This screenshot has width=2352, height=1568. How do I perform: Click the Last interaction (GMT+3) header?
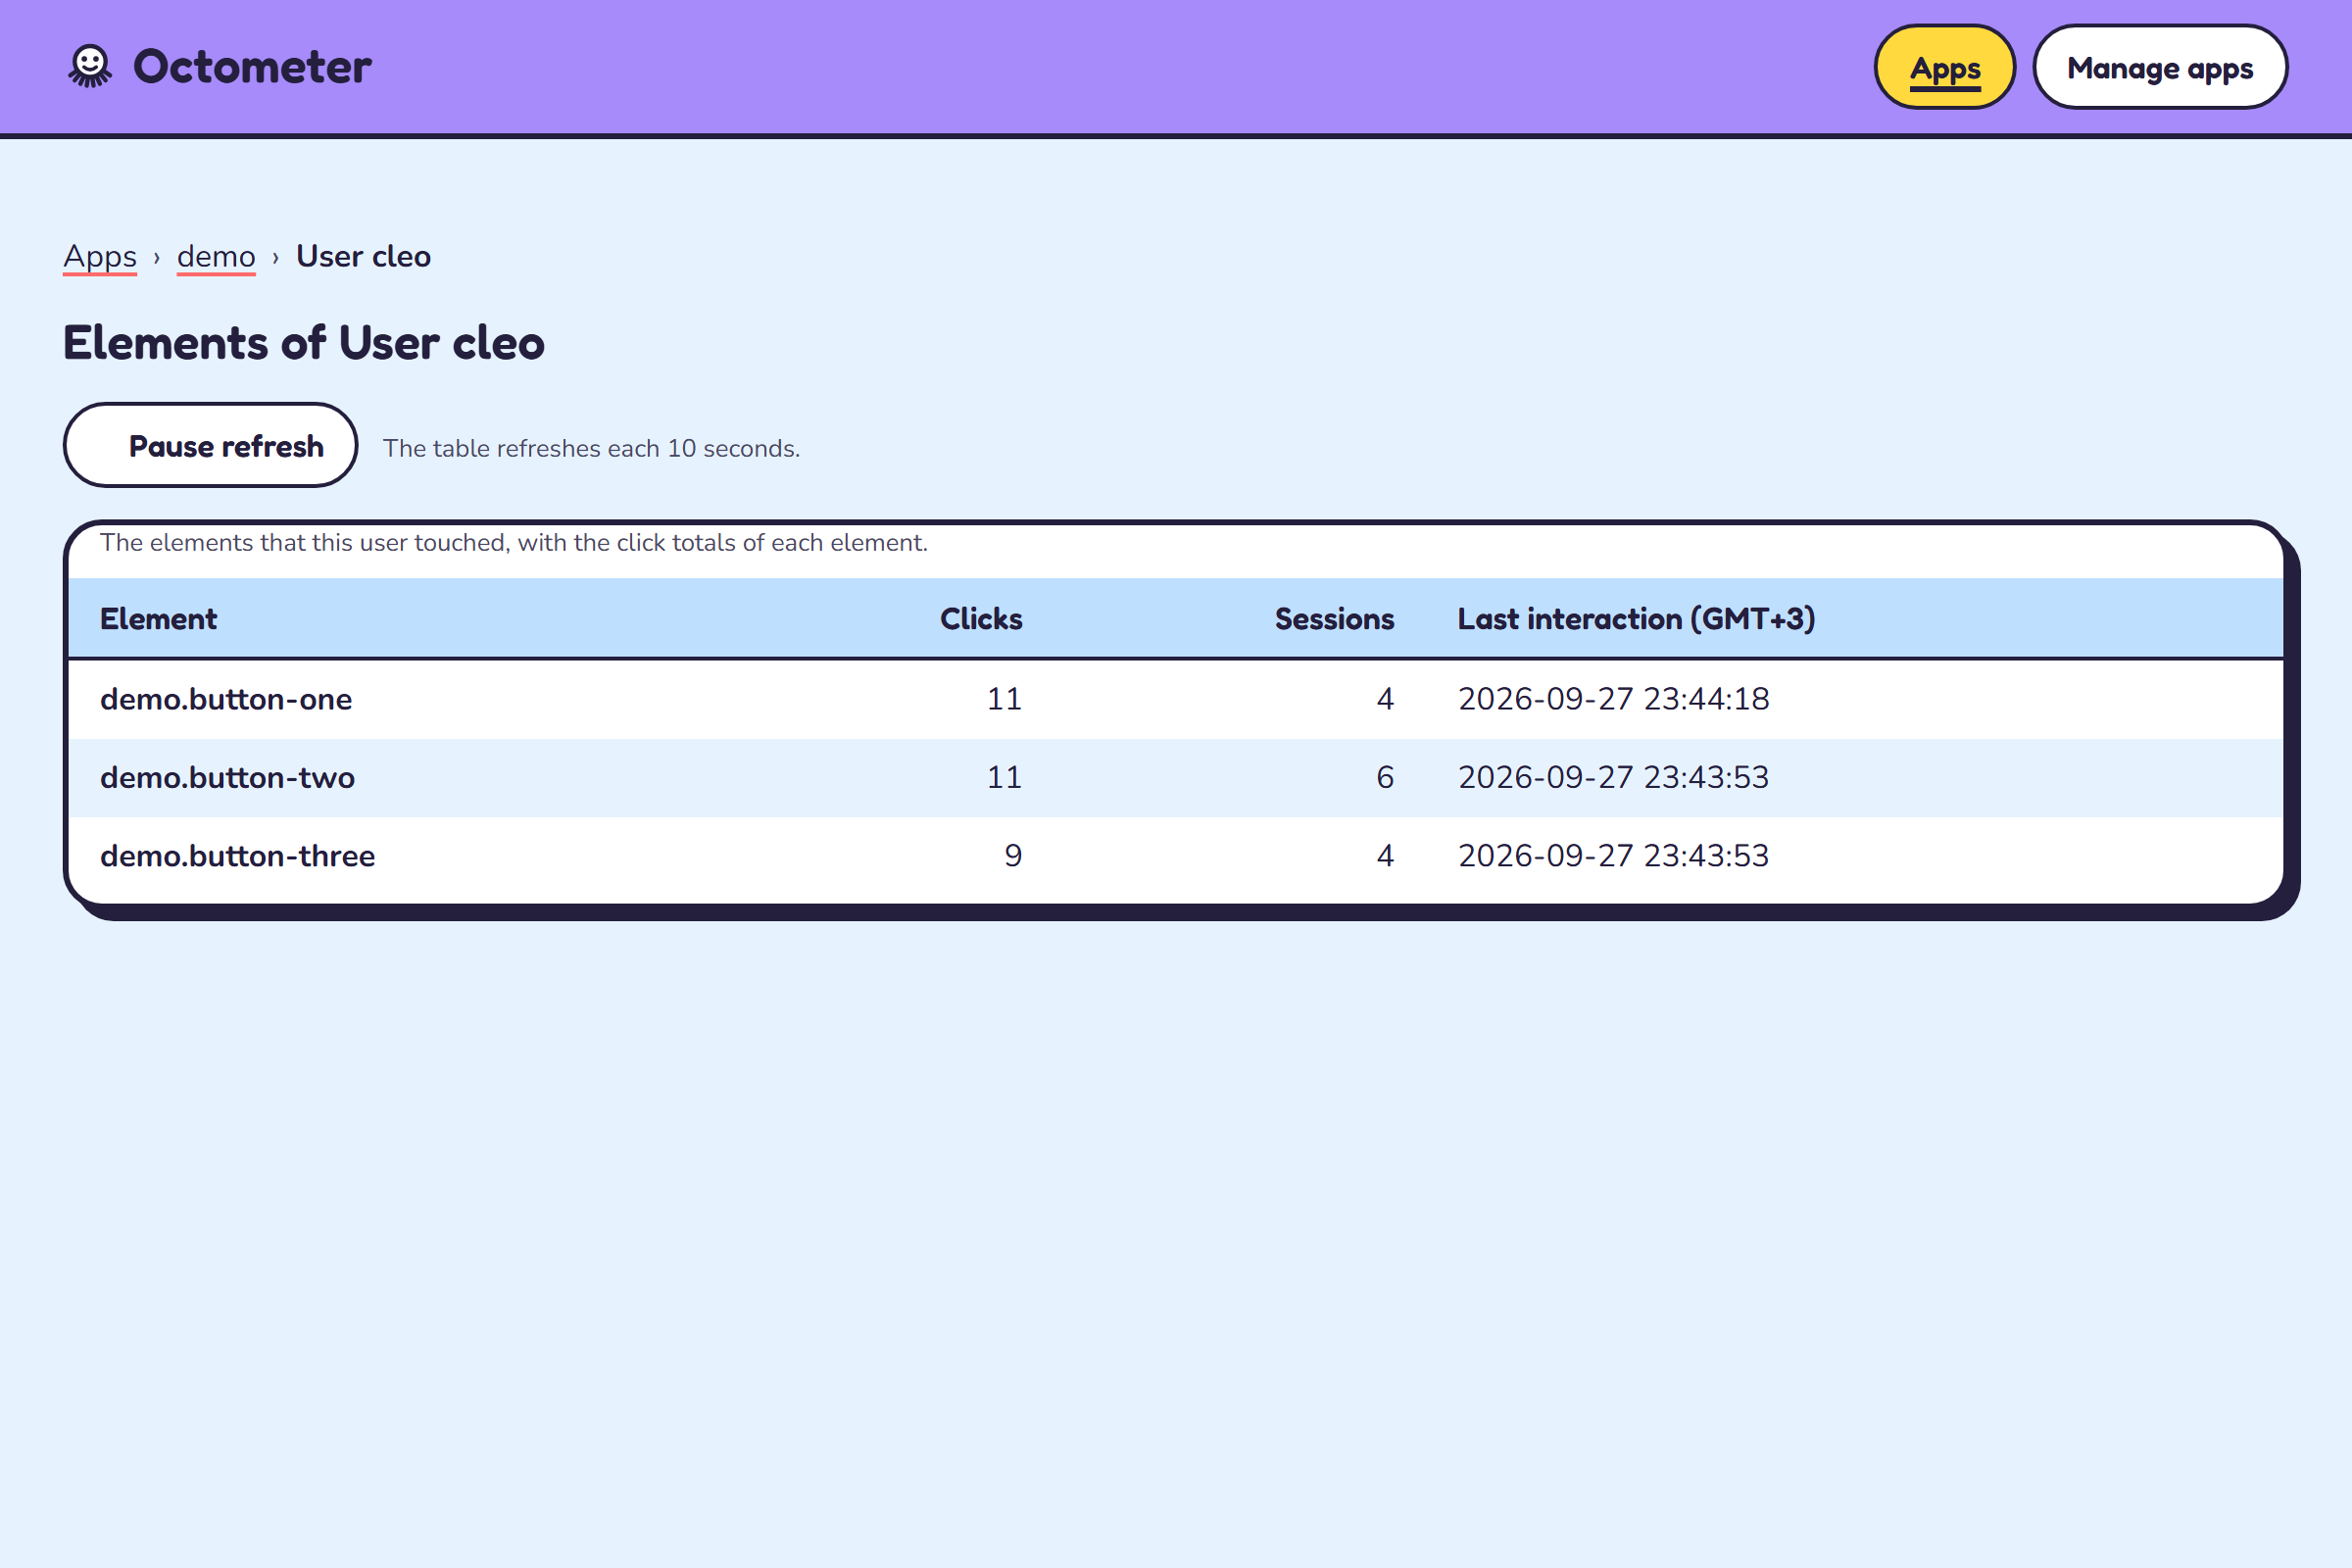coord(1636,619)
